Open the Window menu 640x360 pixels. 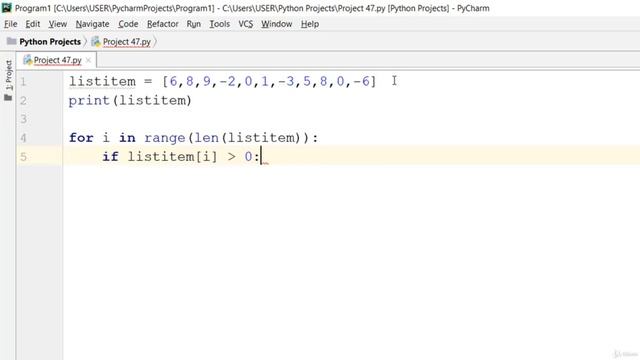pos(276,24)
